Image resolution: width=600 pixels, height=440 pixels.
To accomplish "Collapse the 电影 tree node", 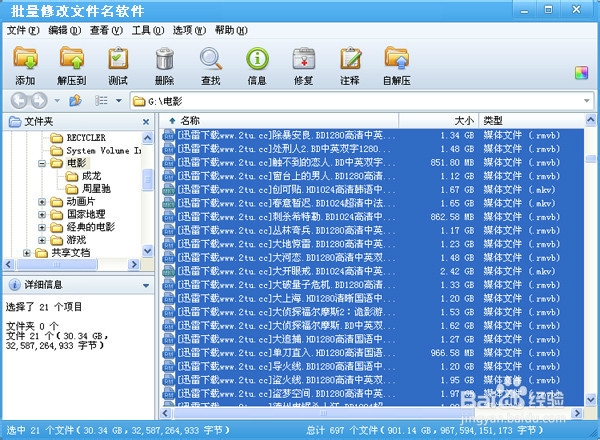I will 42,163.
